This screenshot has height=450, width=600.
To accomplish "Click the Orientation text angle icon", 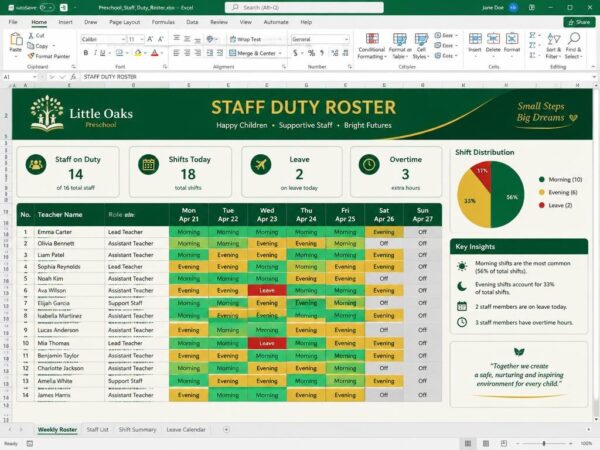I will point(210,39).
